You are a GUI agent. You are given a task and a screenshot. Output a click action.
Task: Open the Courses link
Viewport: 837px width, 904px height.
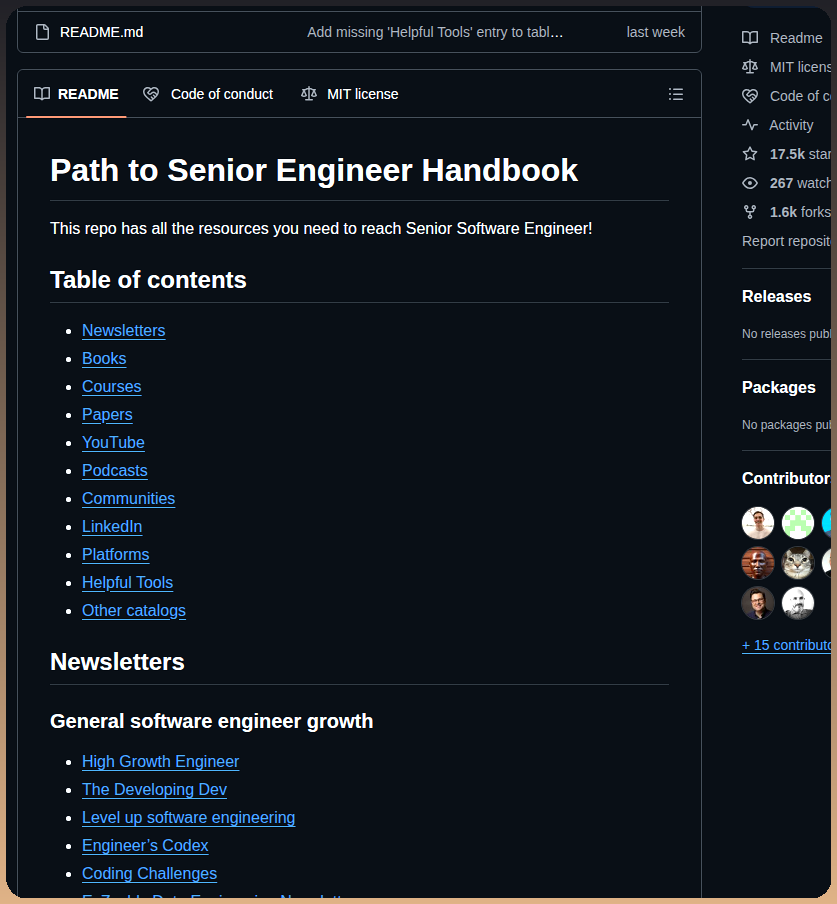click(111, 386)
